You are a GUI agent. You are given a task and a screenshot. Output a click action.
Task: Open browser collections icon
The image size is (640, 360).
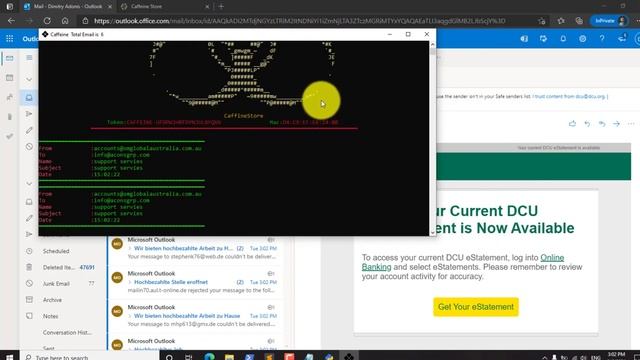[579, 21]
